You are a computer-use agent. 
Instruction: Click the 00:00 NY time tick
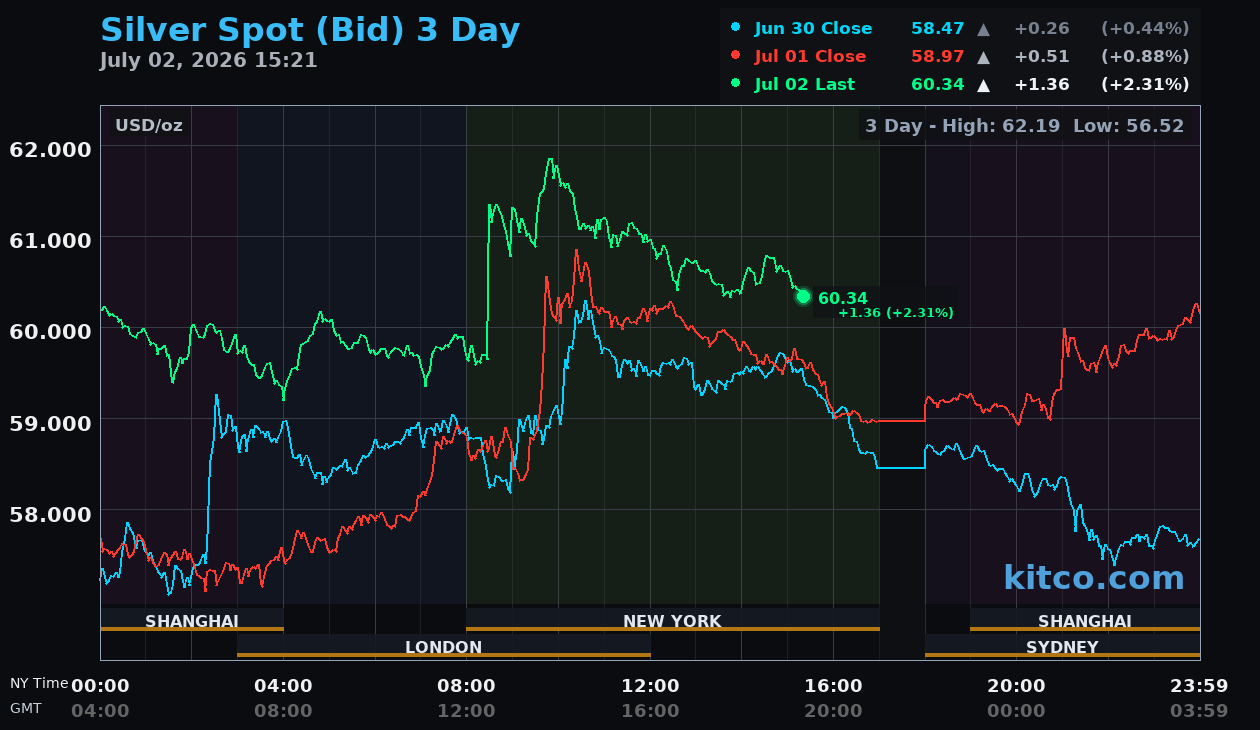100,686
